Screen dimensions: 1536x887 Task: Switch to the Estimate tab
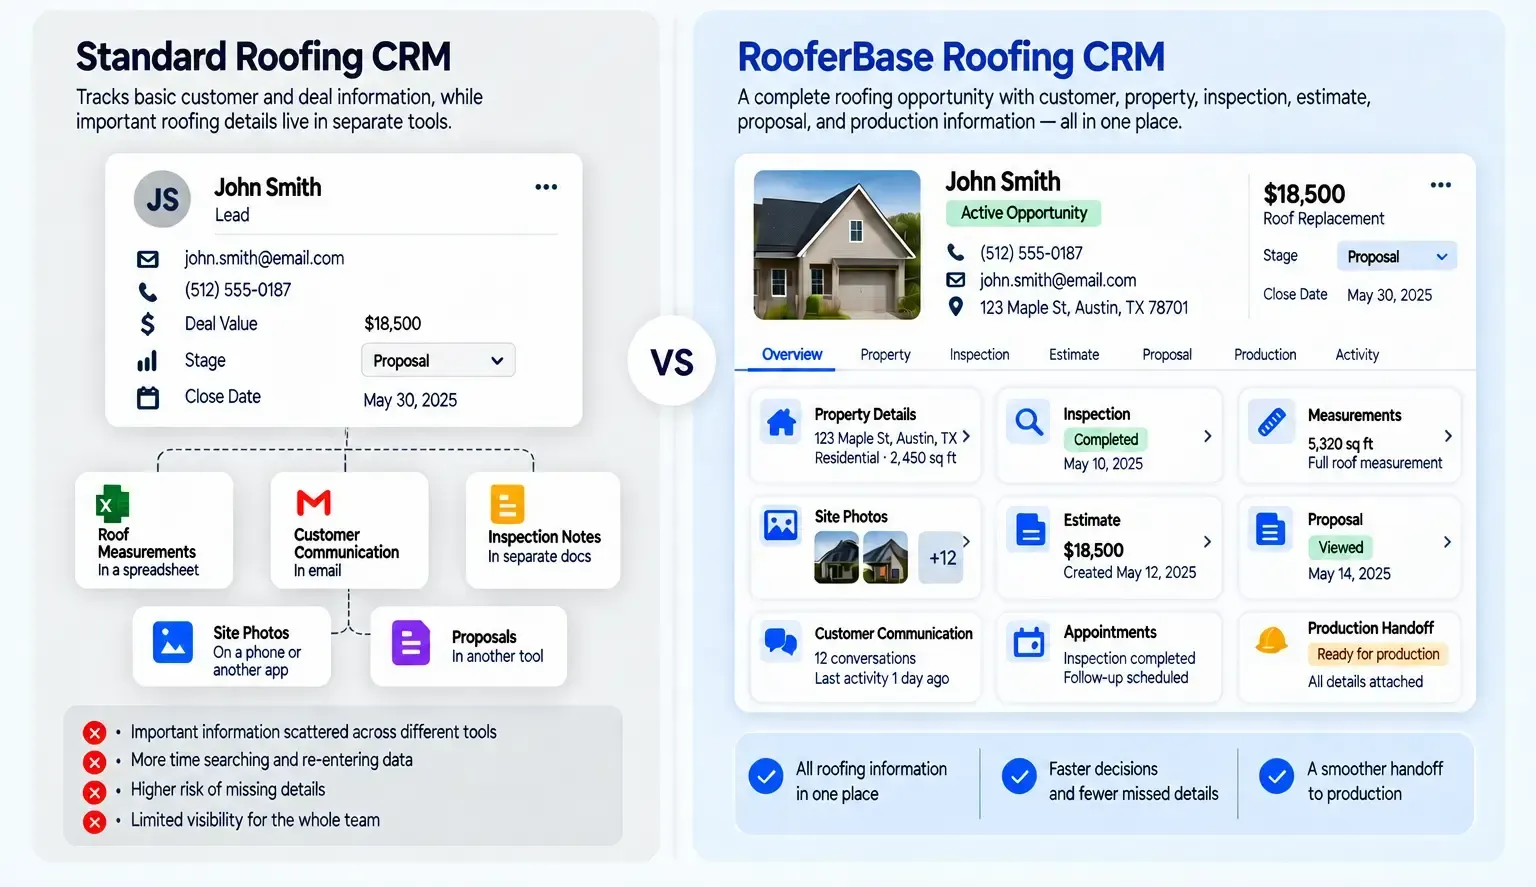(x=1074, y=355)
